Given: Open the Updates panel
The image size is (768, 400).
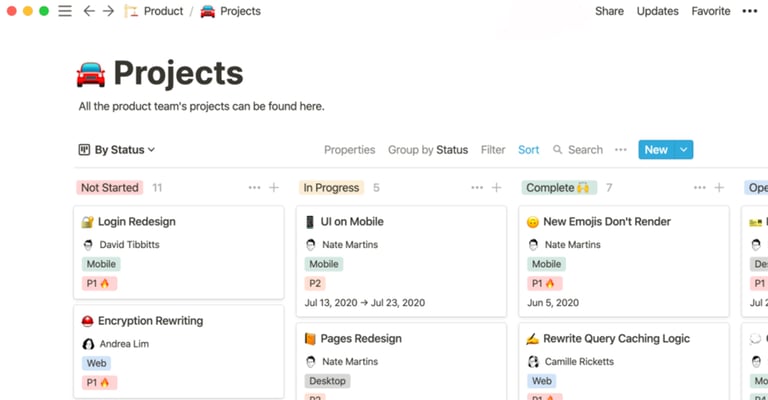Looking at the screenshot, I should click(x=657, y=11).
